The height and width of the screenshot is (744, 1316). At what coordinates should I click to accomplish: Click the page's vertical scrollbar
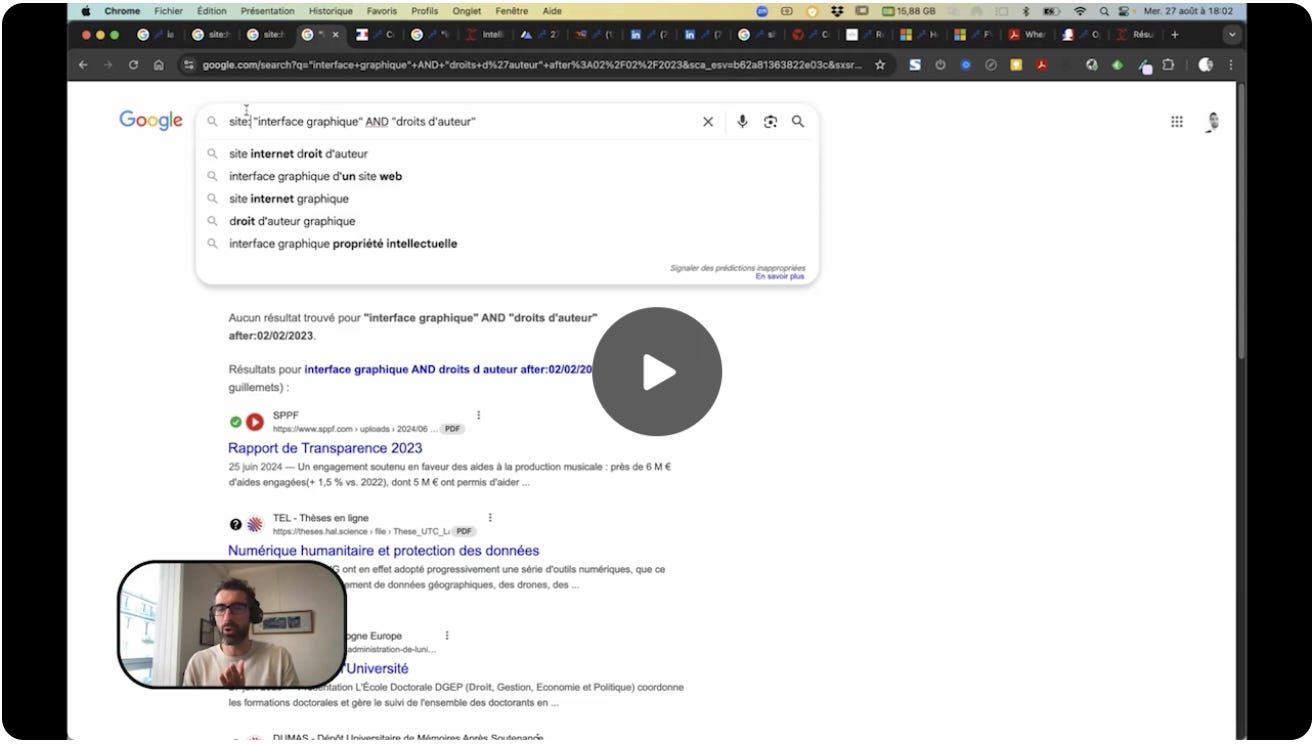[x=1241, y=220]
